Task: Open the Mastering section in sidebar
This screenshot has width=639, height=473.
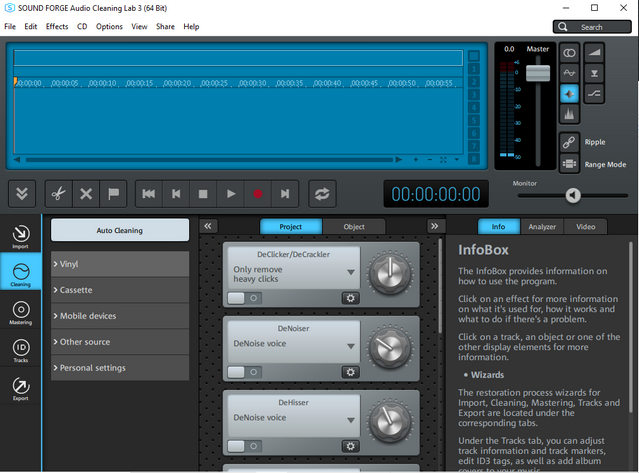Action: point(20,315)
